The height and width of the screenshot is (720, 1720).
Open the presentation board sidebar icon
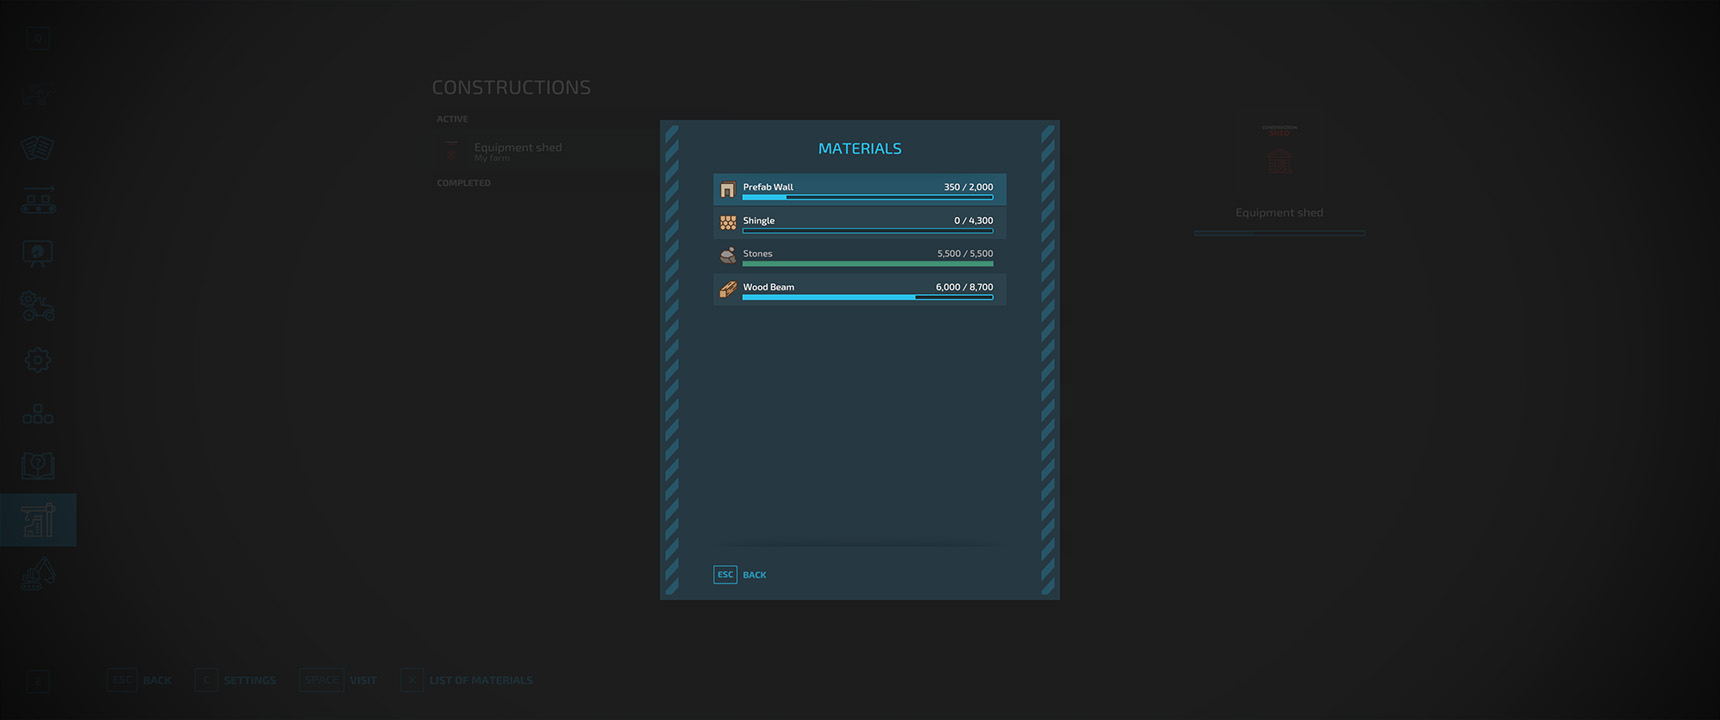[x=38, y=253]
